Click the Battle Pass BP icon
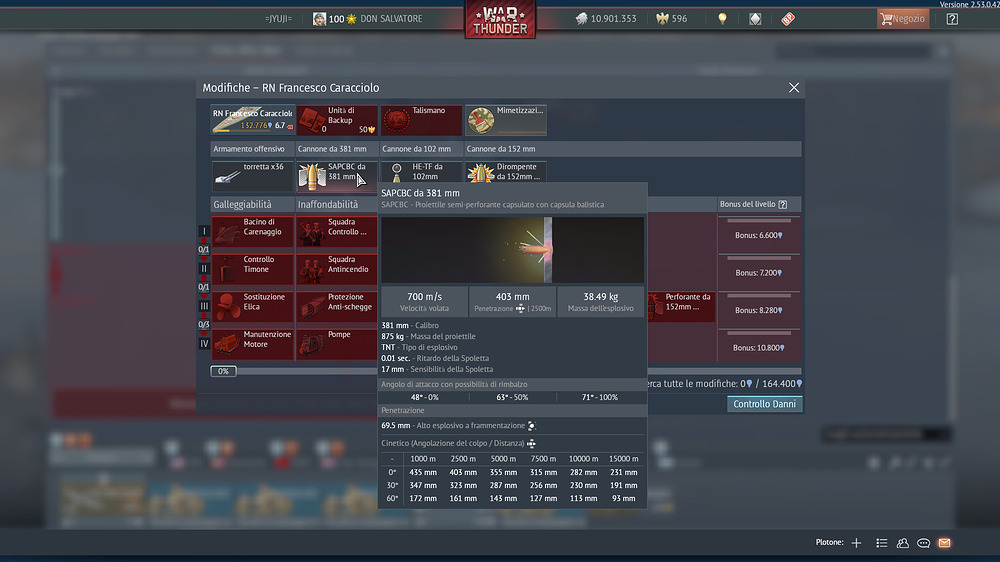Image resolution: width=1000 pixels, height=562 pixels. pos(787,19)
